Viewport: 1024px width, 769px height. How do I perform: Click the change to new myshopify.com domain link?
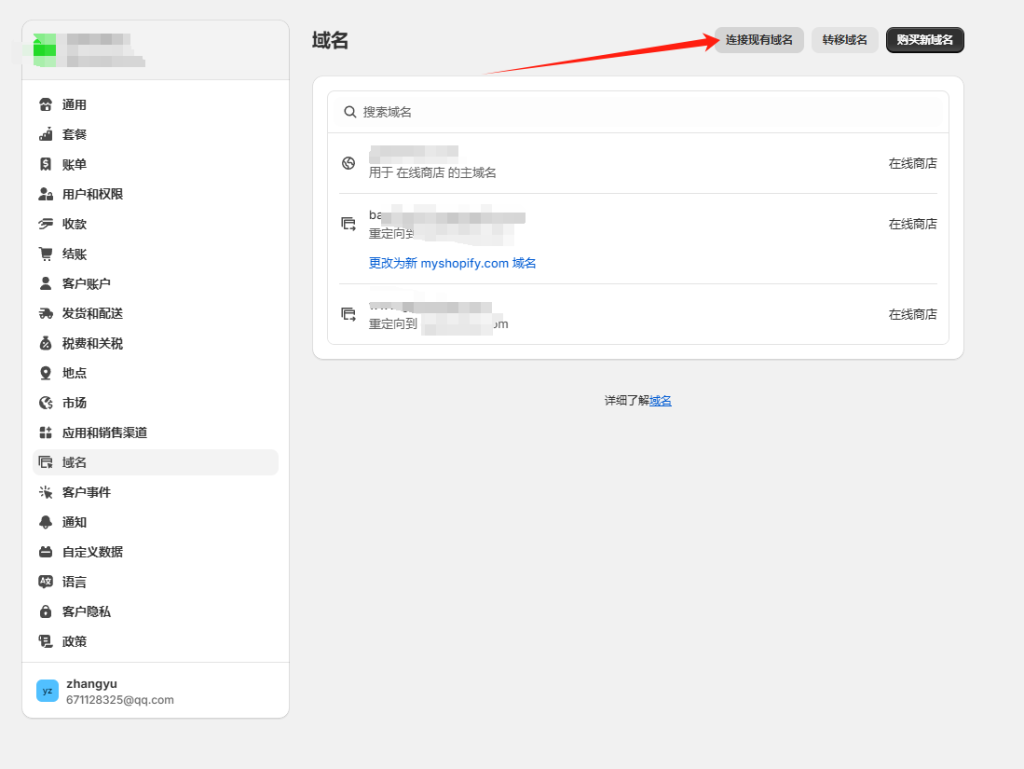coord(452,263)
